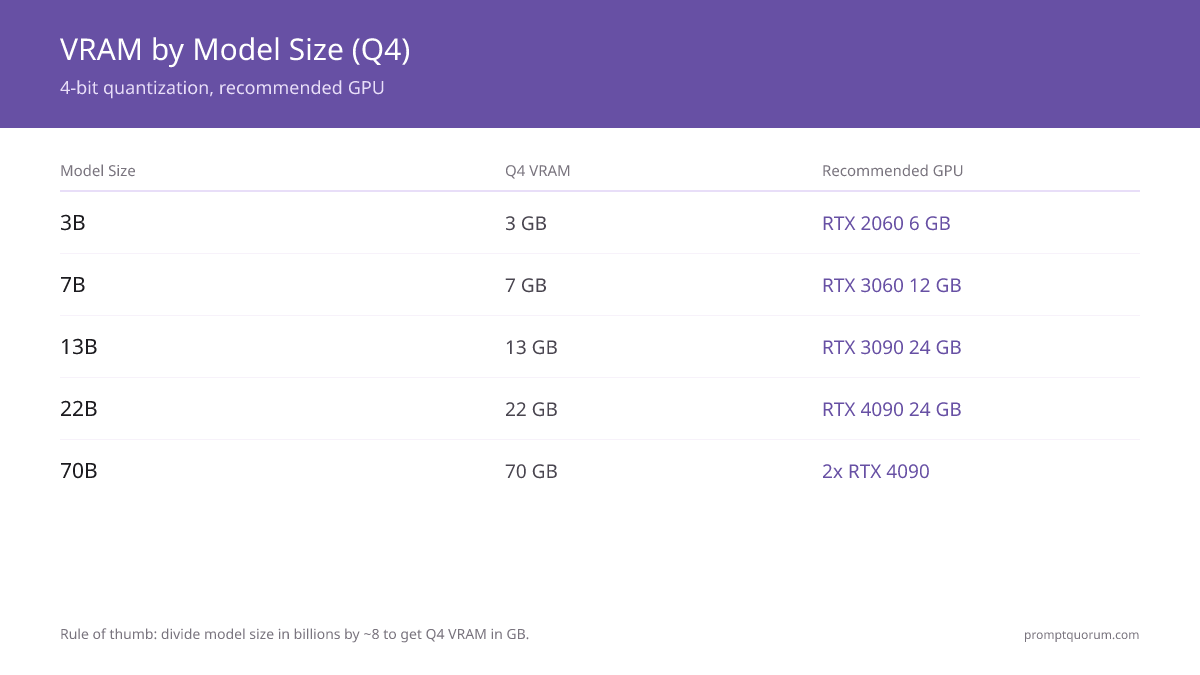
Task: Select the '7B' model size cell
Action: pyautogui.click(x=73, y=285)
